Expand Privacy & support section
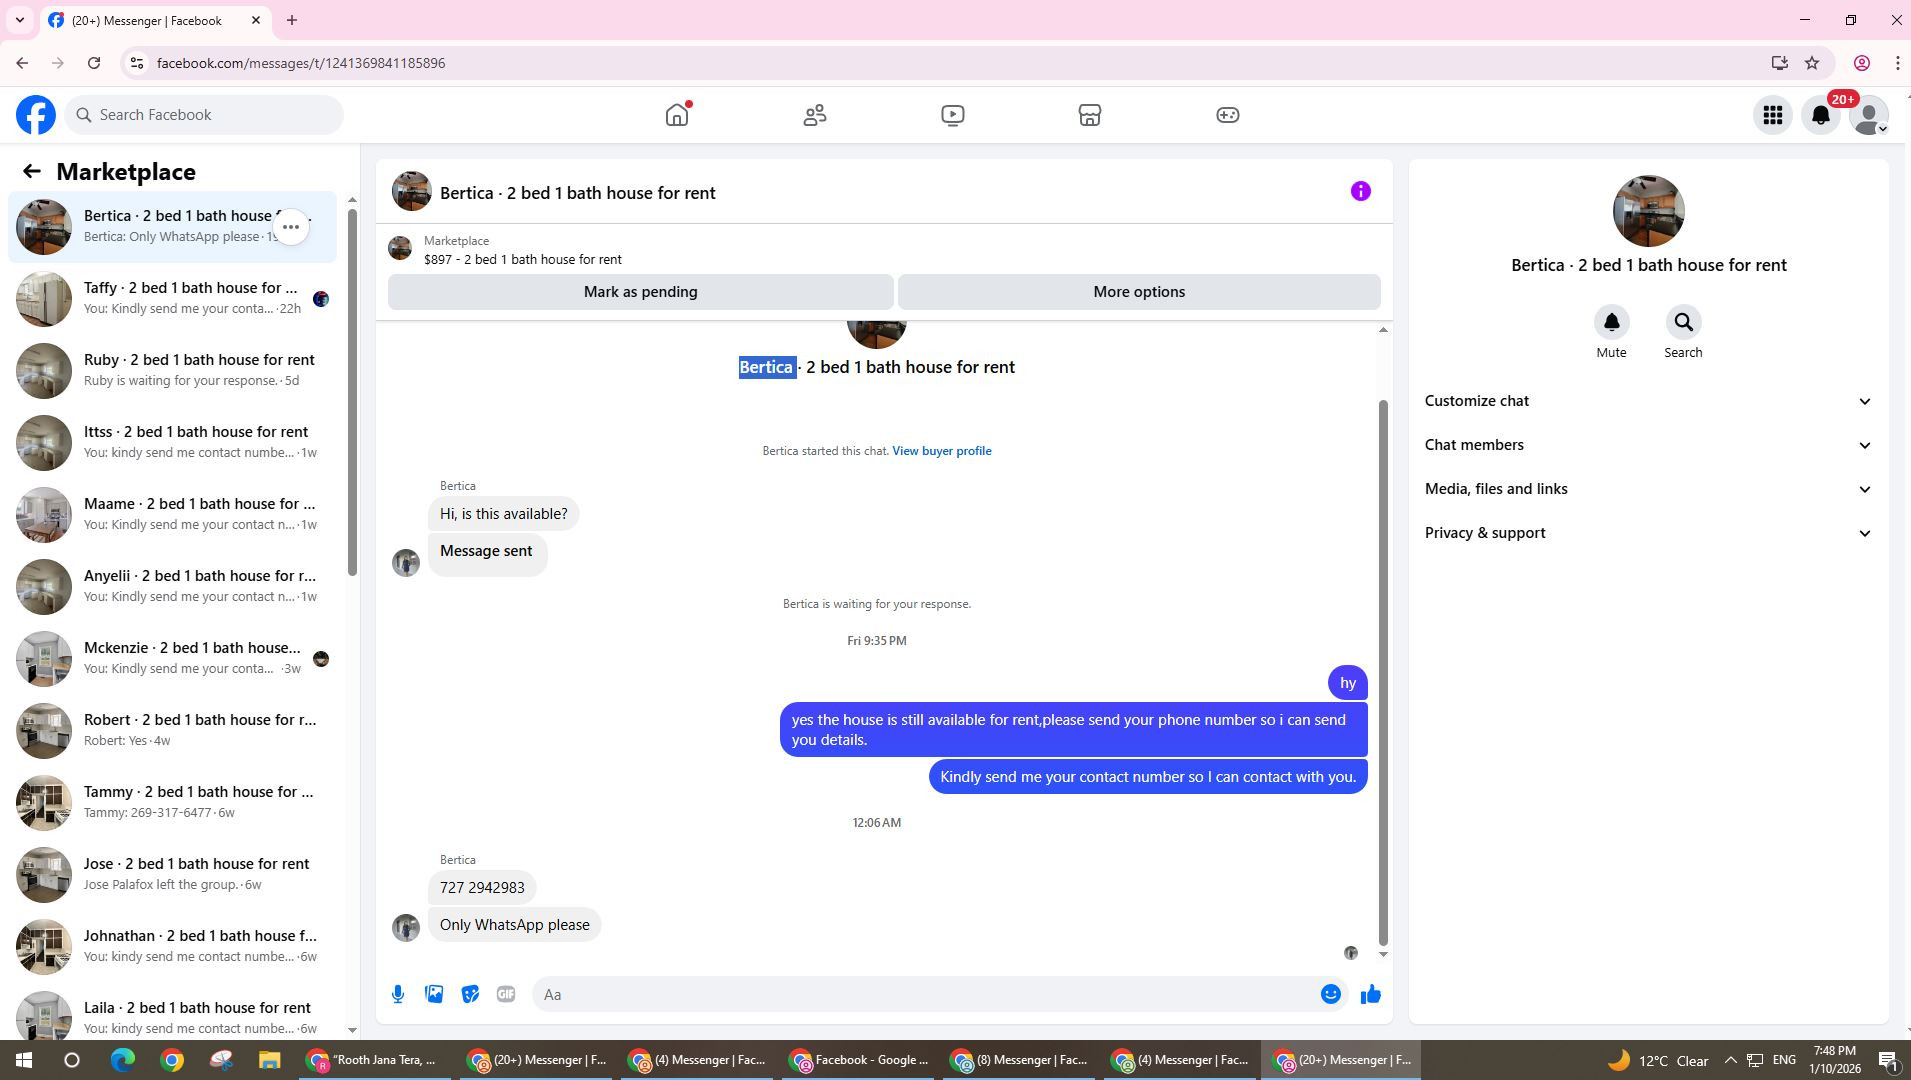1911x1080 pixels. click(x=1648, y=533)
